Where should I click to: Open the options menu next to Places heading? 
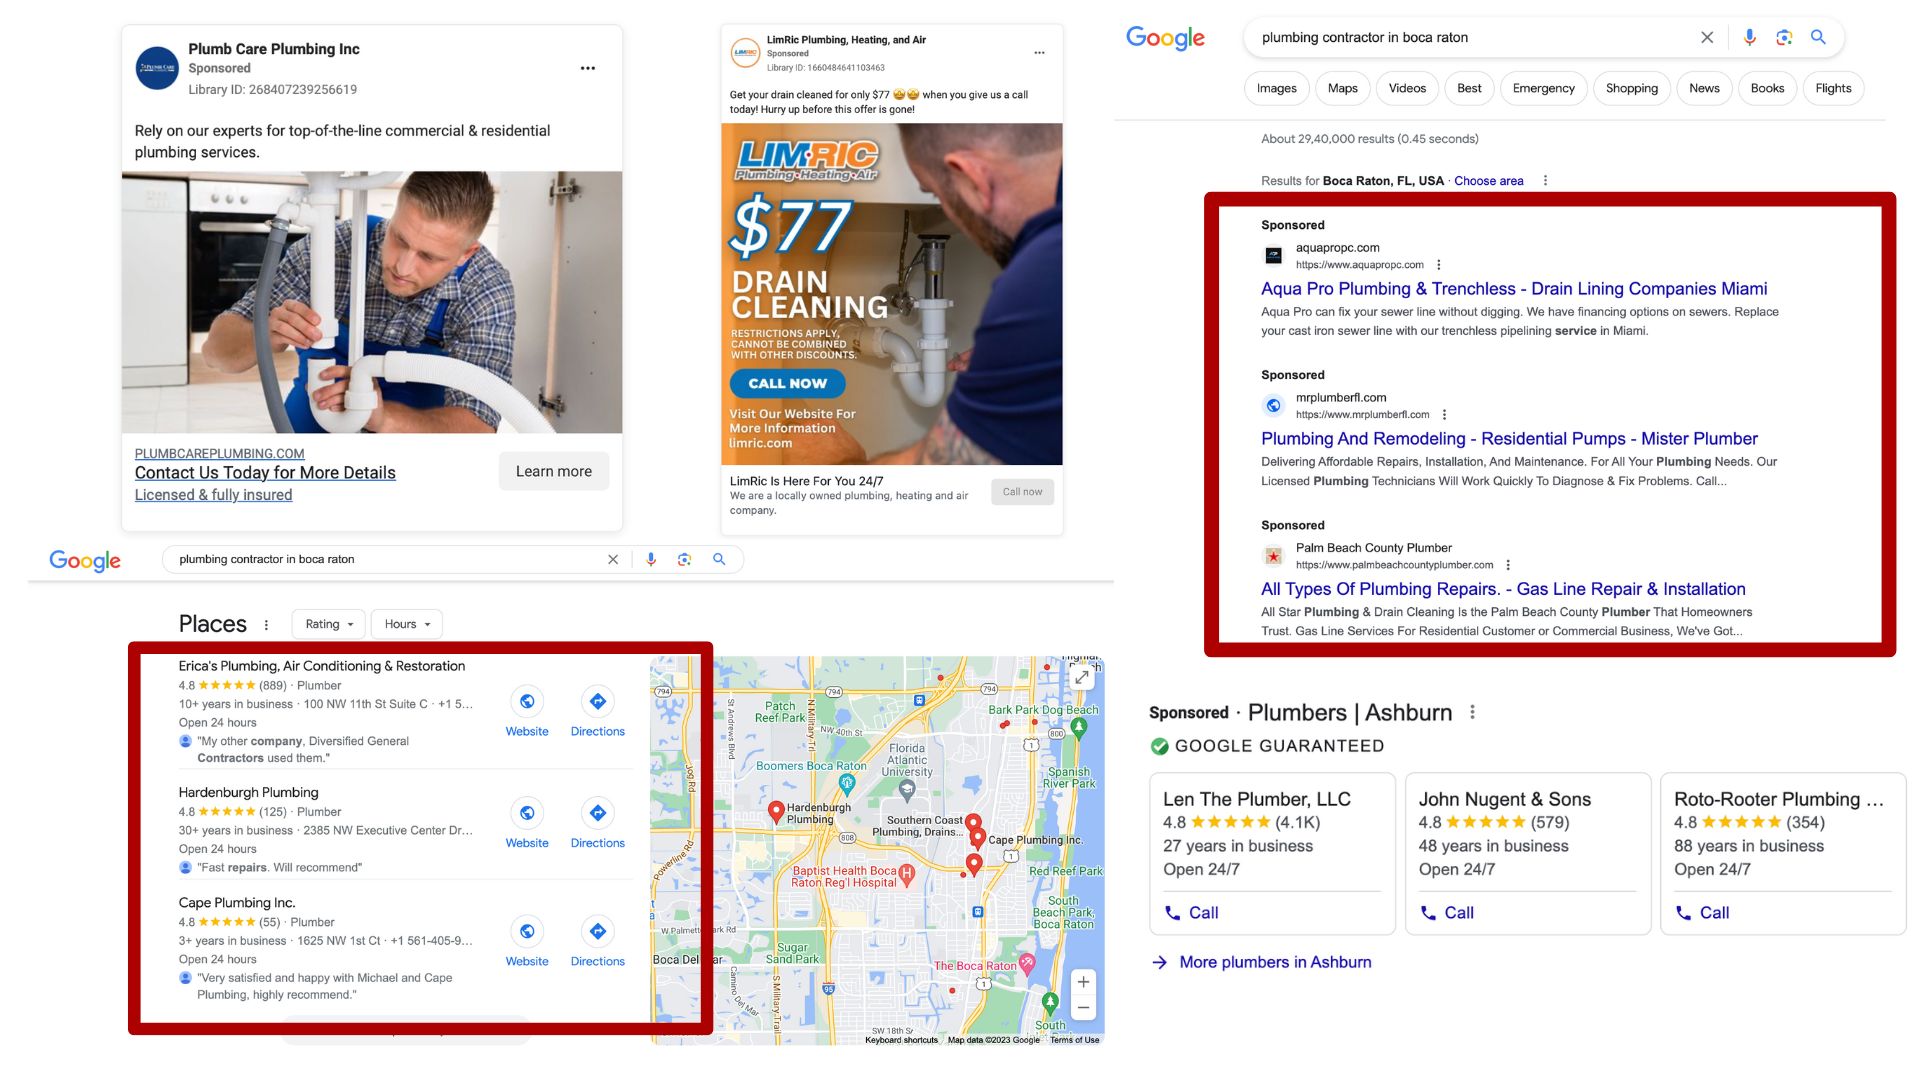pyautogui.click(x=266, y=625)
